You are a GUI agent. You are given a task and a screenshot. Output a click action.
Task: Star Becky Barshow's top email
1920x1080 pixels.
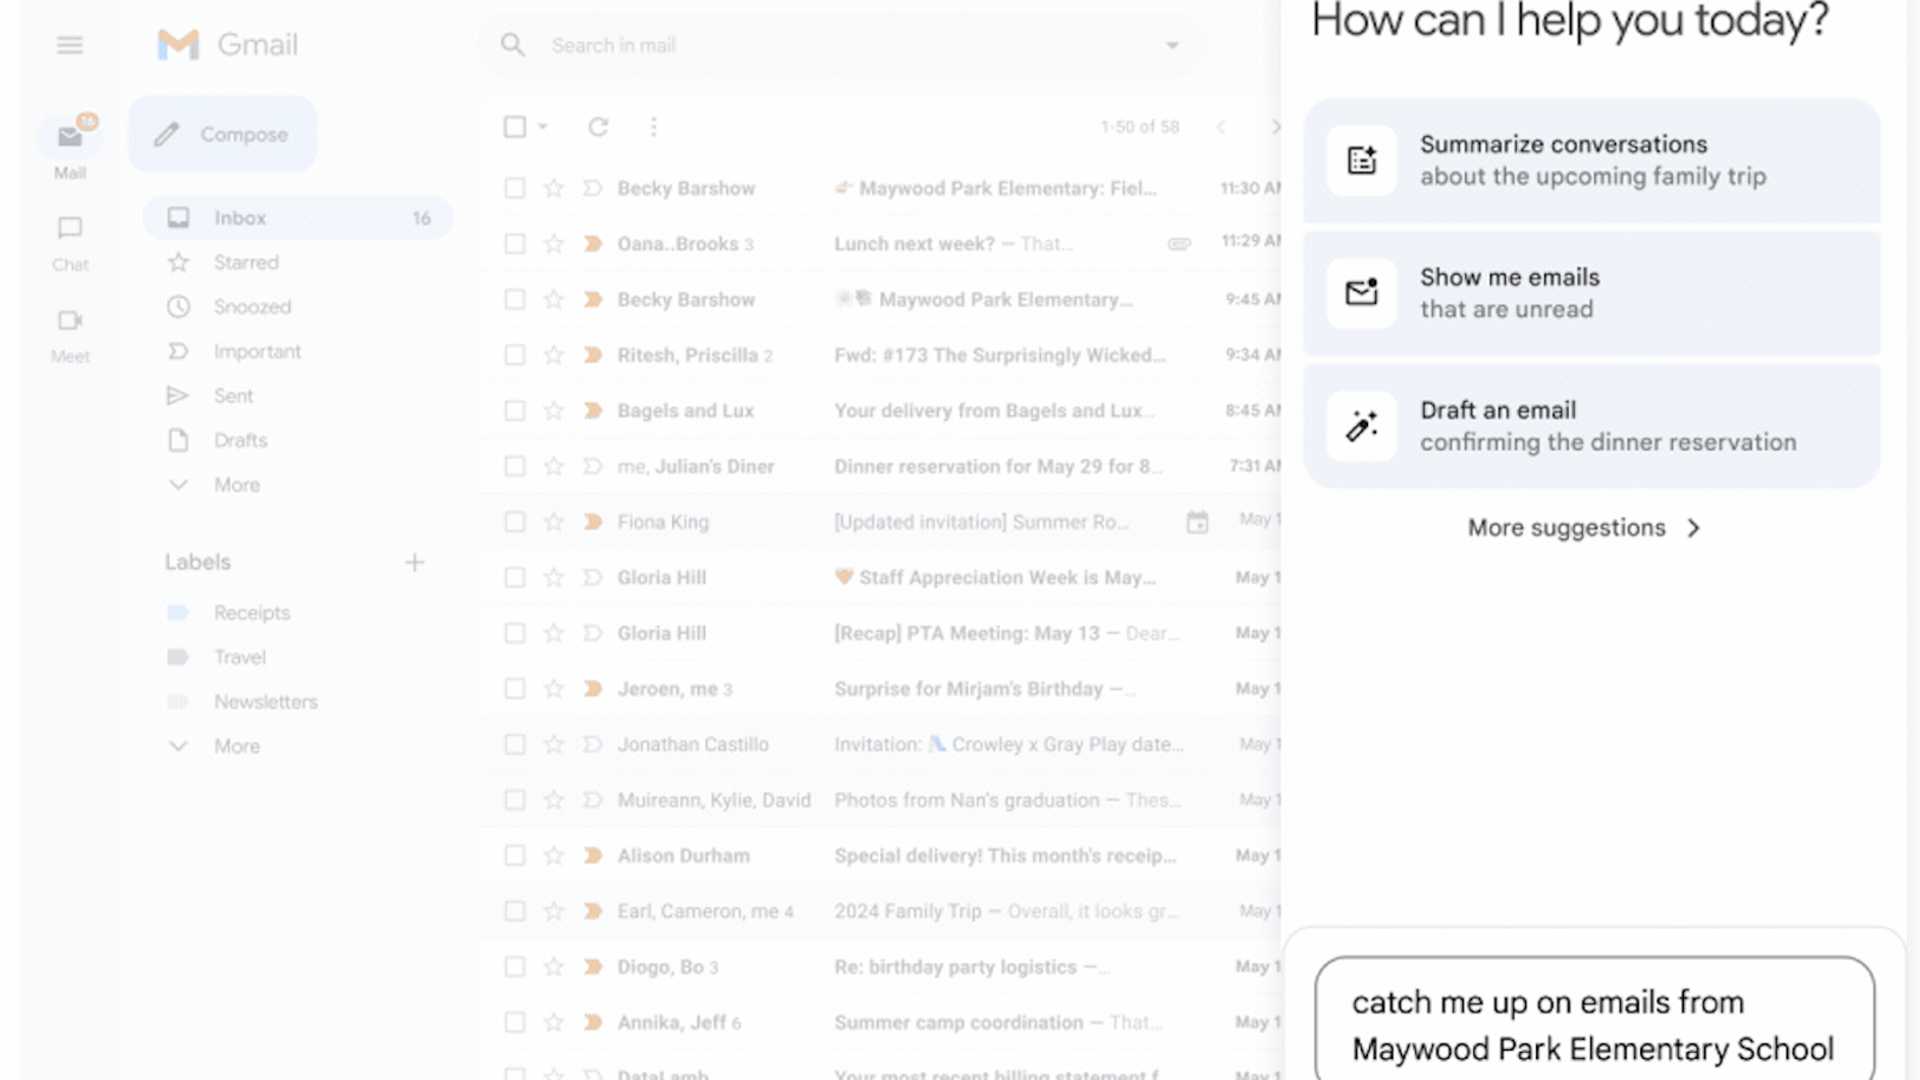[x=553, y=188]
